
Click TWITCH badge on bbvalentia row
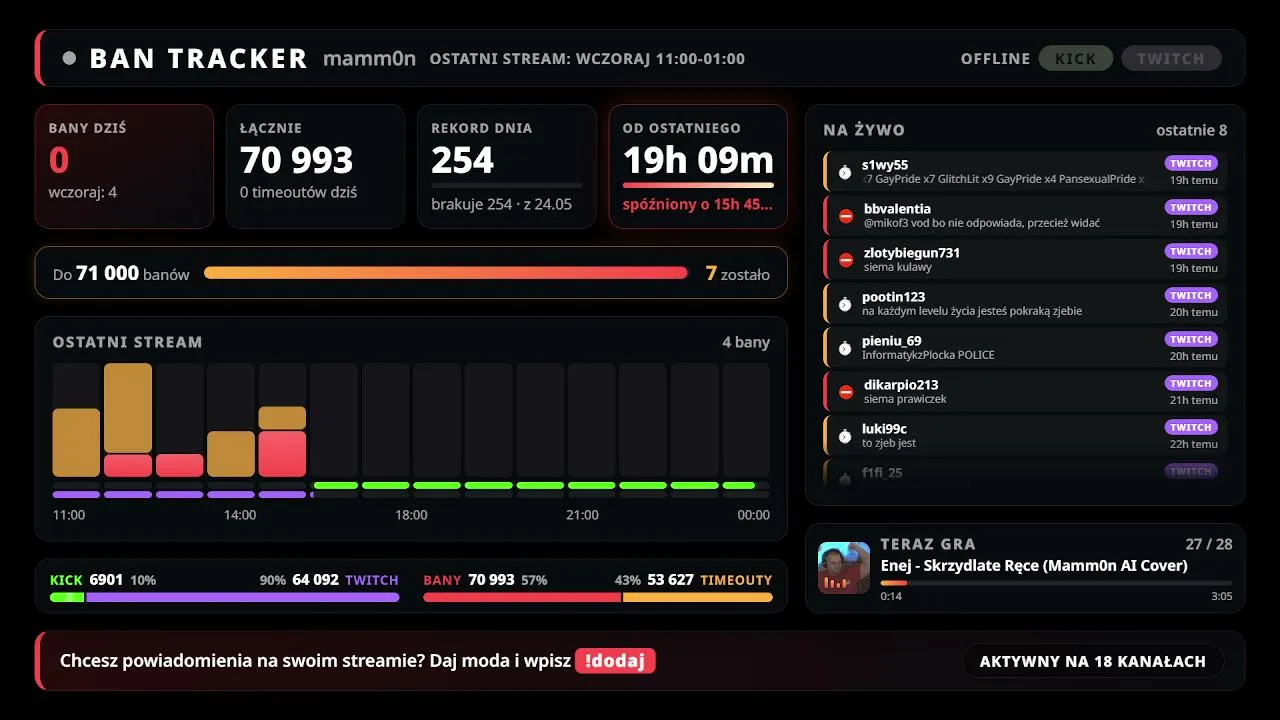click(1191, 207)
